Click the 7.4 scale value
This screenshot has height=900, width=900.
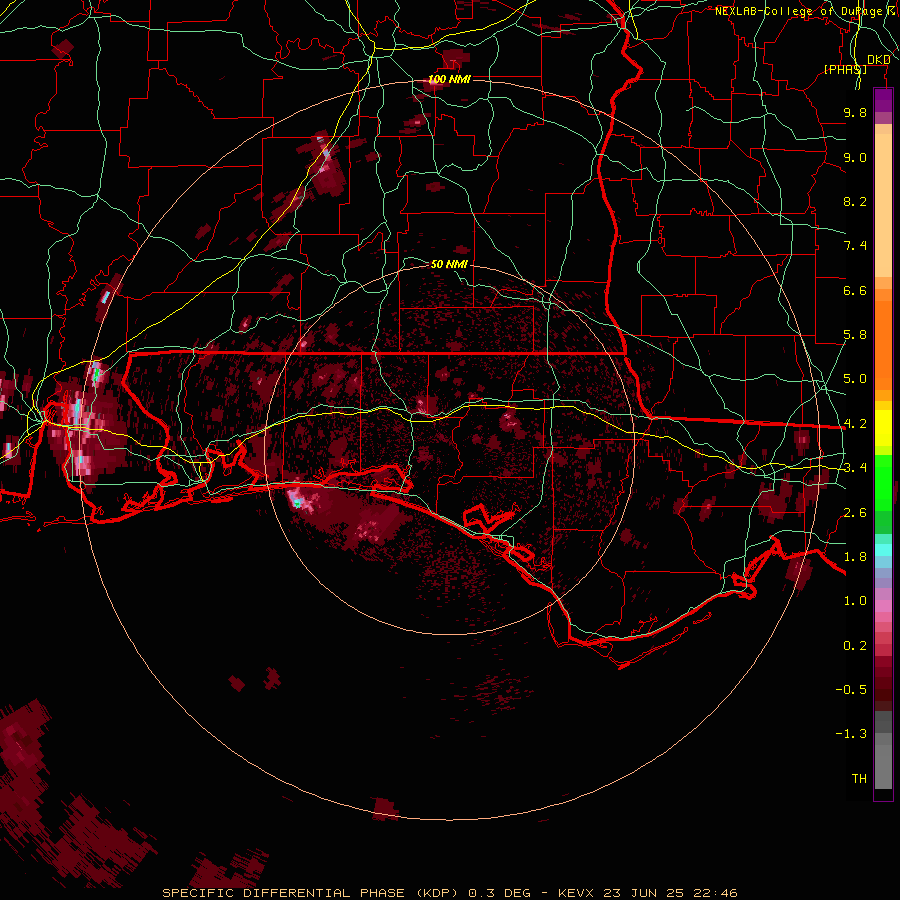(855, 246)
